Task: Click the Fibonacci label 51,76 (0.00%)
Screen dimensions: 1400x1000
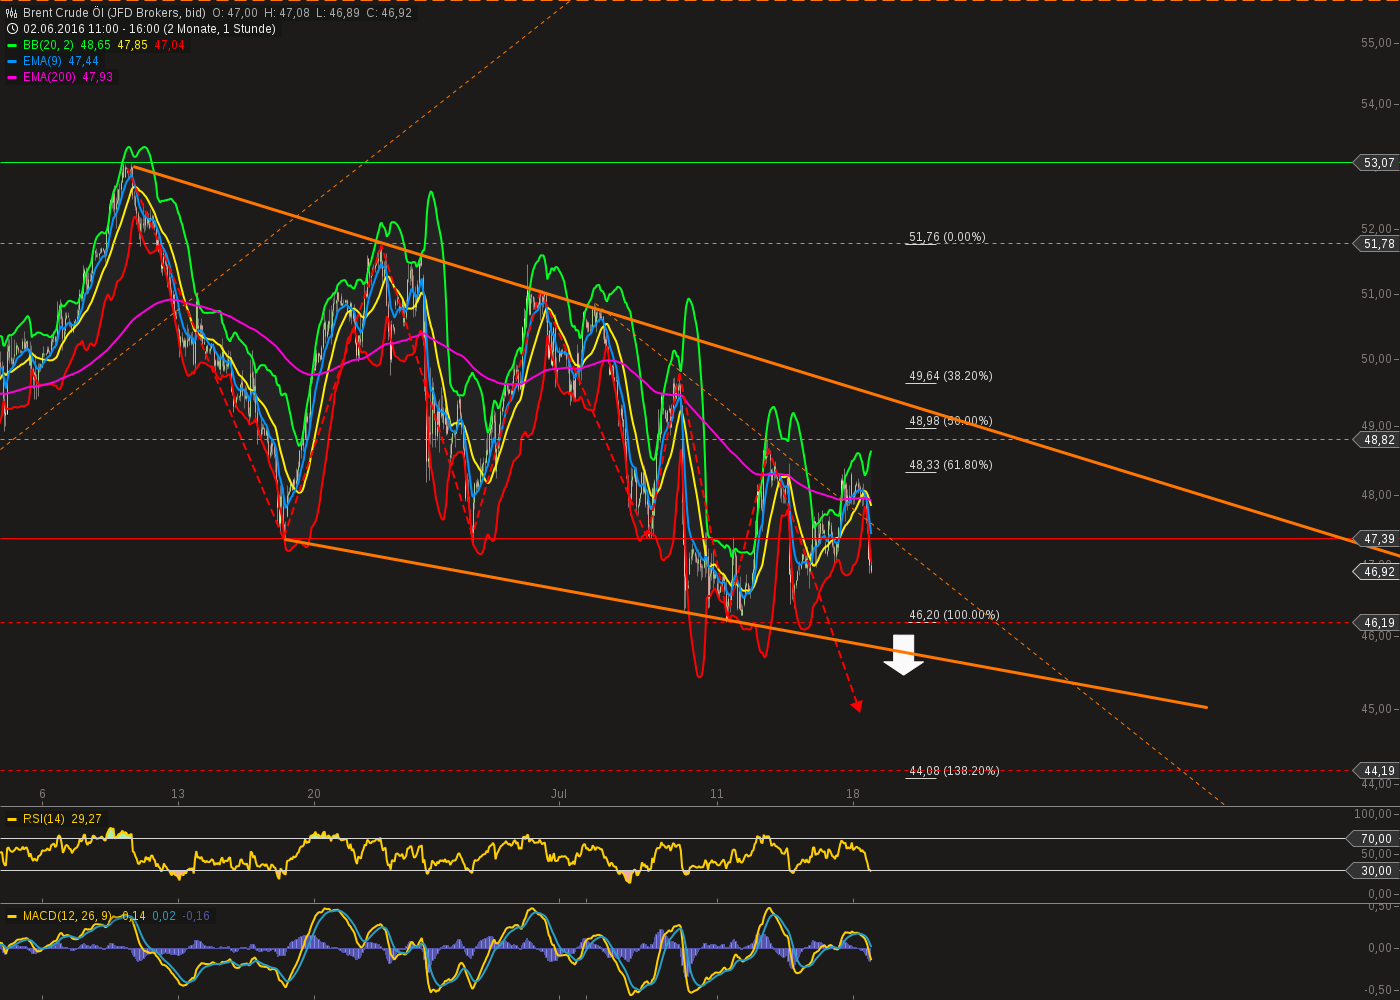Action: 947,237
